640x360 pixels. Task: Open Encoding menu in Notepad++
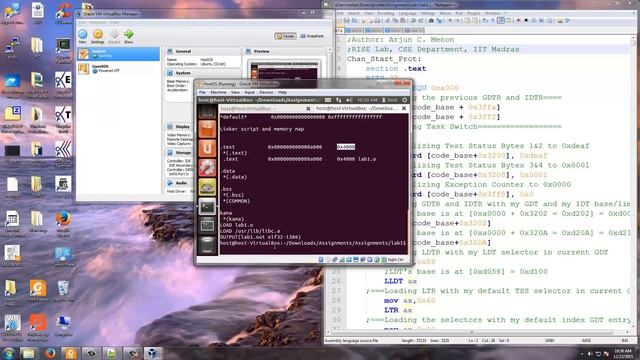[386, 13]
